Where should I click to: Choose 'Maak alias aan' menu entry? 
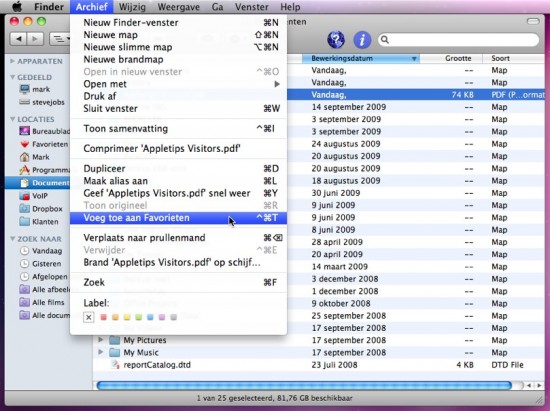point(178,181)
